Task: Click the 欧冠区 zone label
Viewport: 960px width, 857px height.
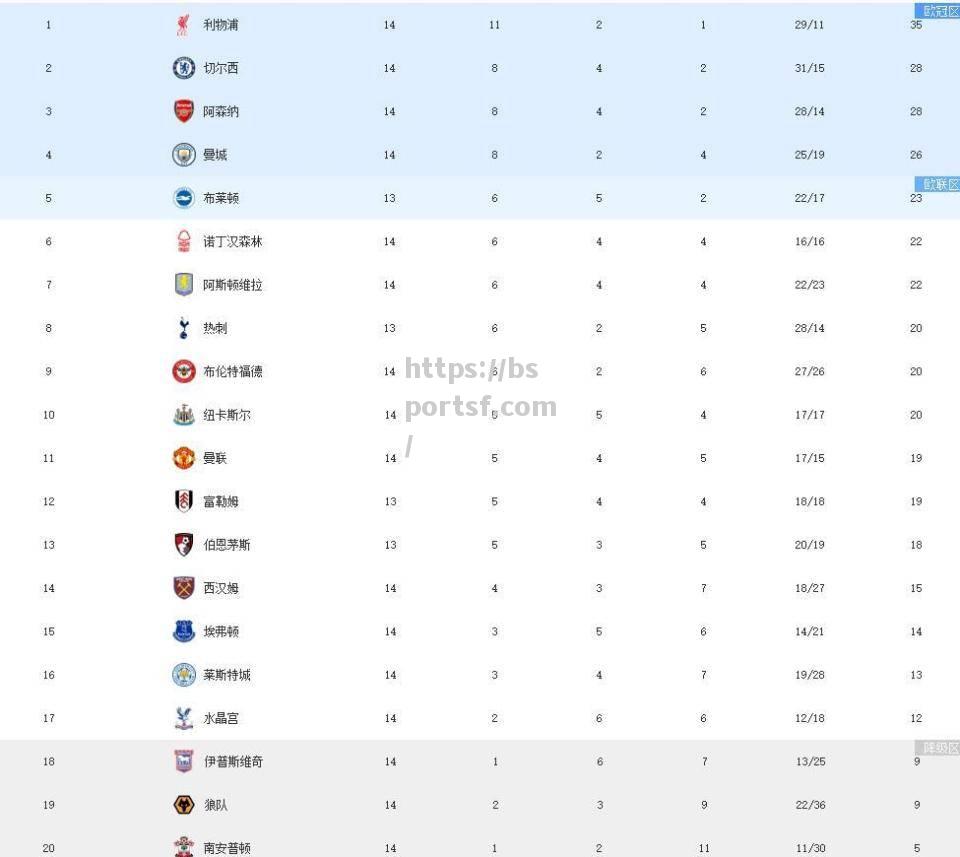Action: click(937, 10)
